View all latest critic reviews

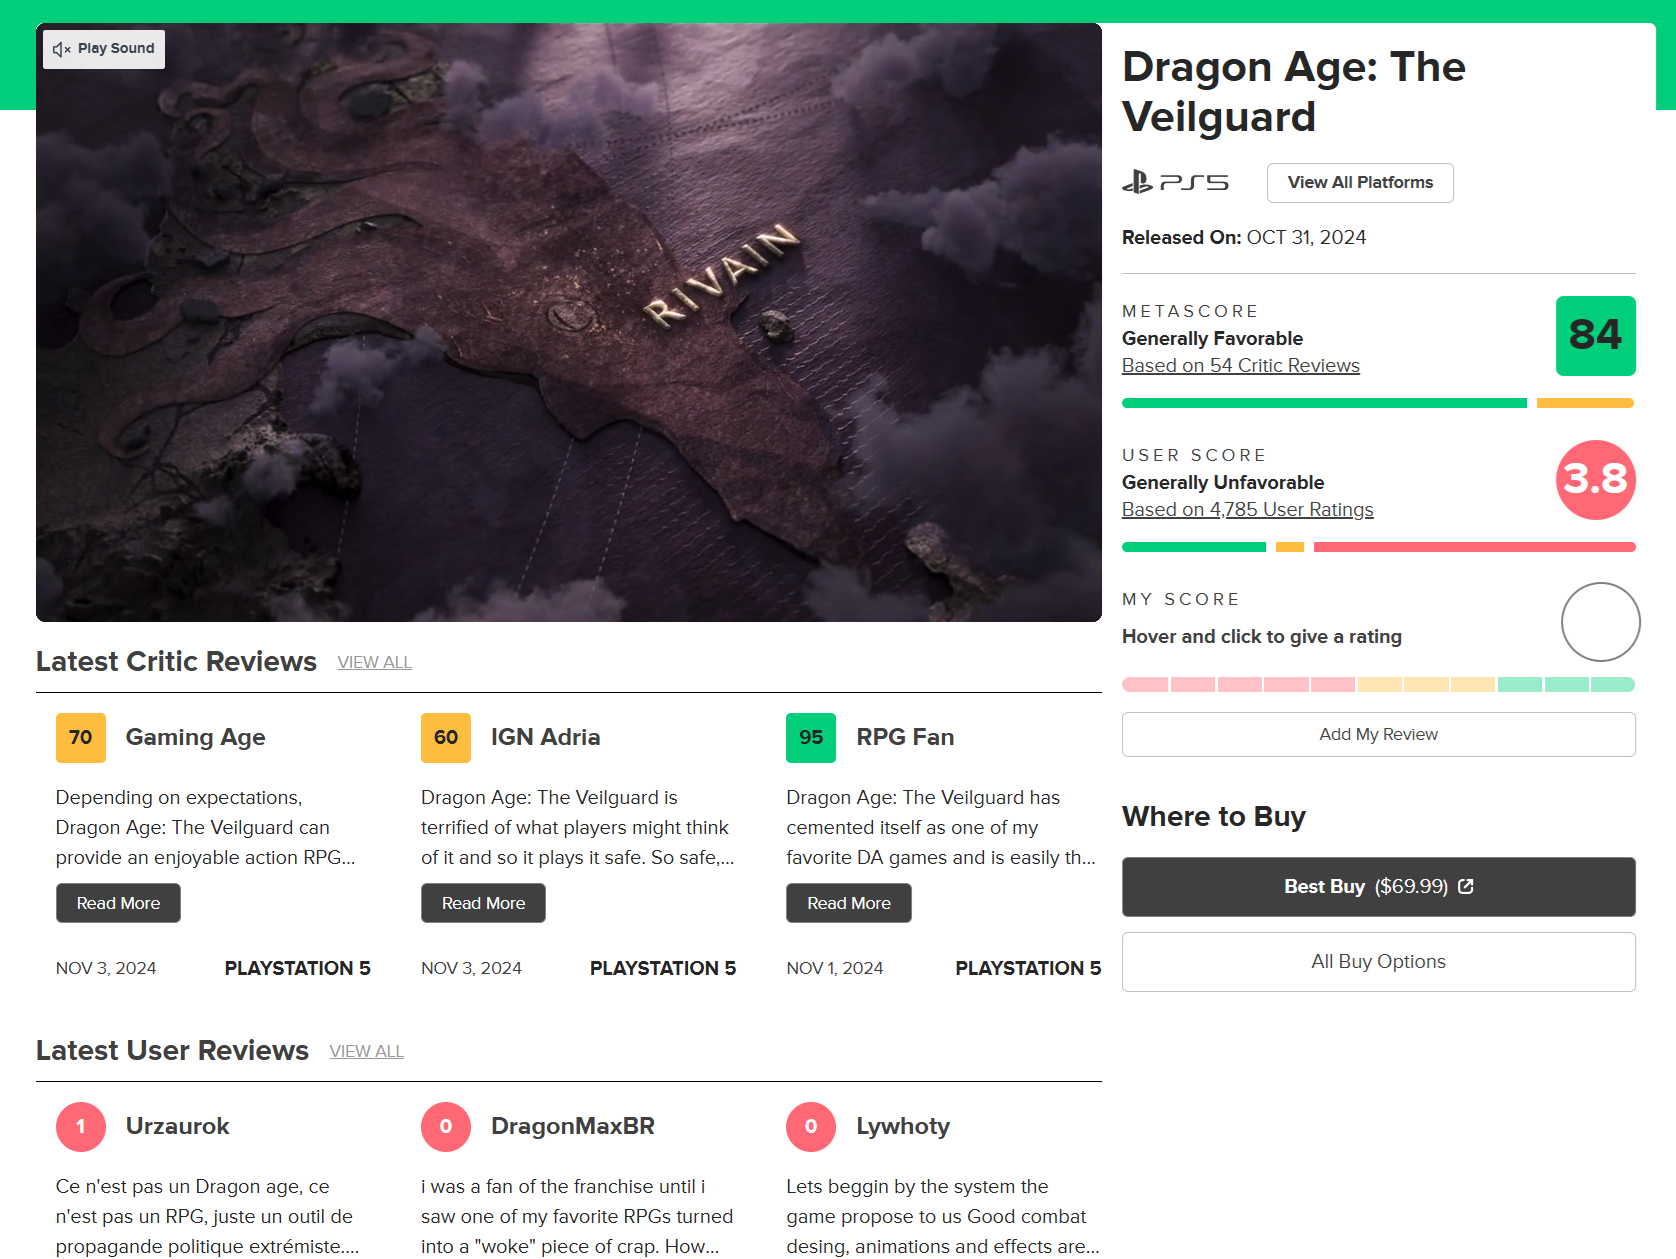(x=374, y=663)
